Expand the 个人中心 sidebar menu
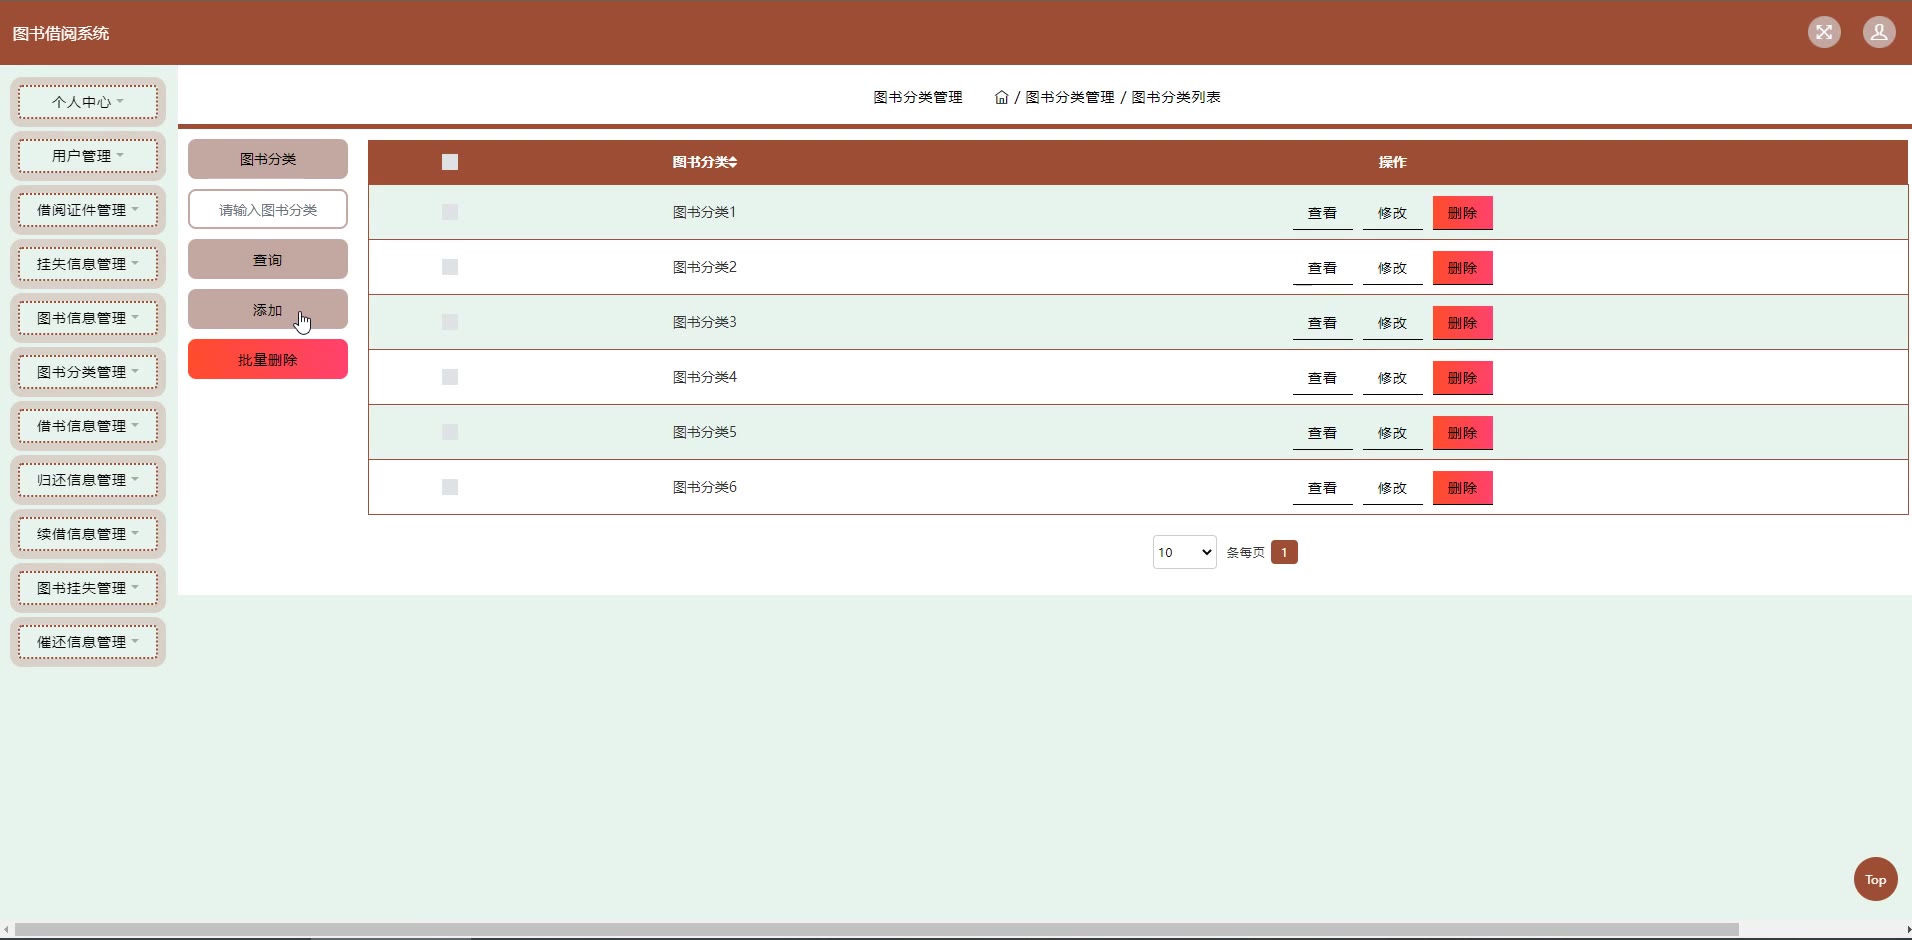1912x940 pixels. coord(88,102)
